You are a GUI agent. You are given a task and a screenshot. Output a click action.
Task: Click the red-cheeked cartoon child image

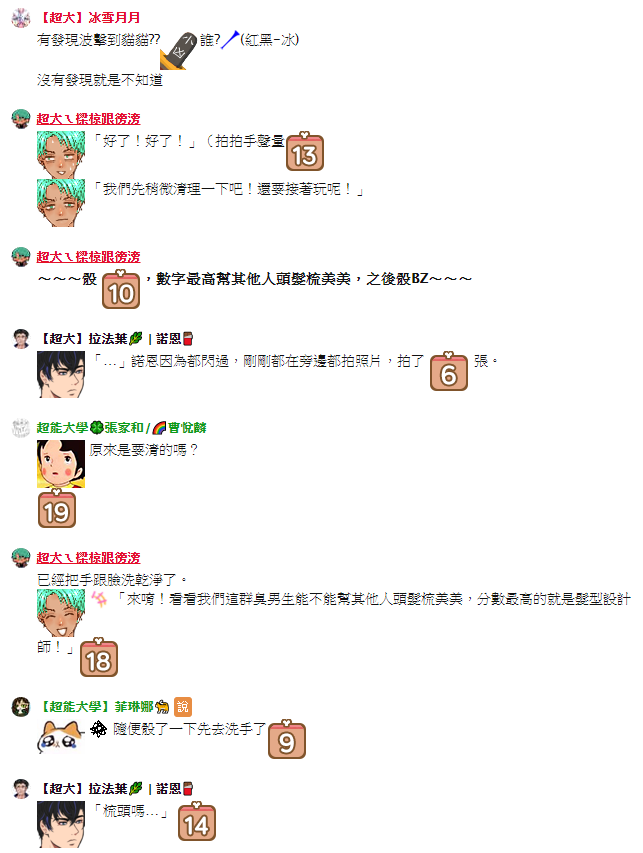click(x=61, y=464)
